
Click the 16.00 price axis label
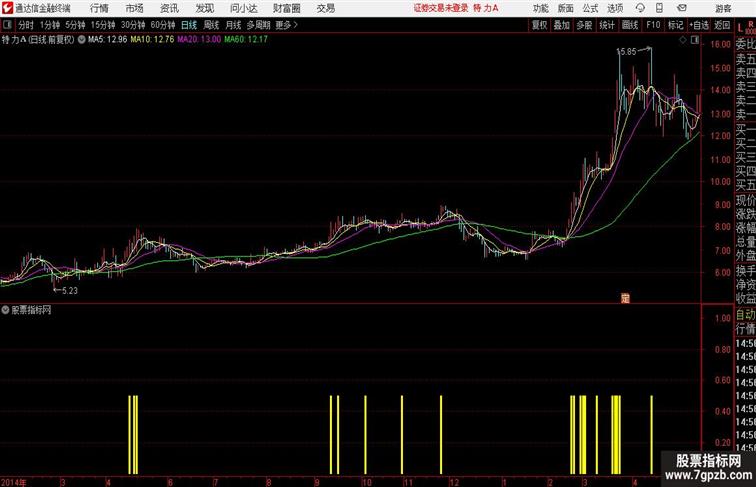(x=720, y=44)
